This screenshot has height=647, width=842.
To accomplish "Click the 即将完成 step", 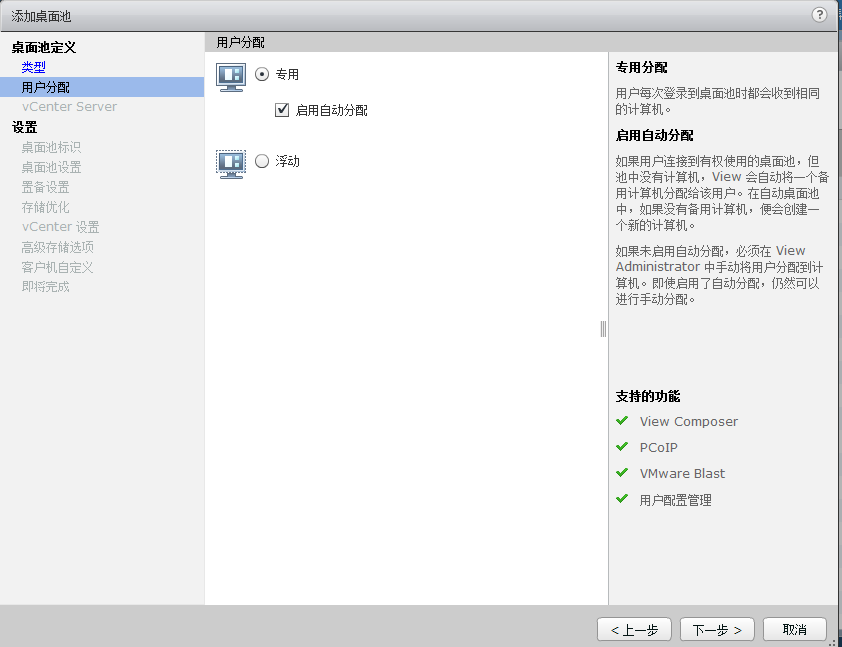I will pyautogui.click(x=45, y=287).
